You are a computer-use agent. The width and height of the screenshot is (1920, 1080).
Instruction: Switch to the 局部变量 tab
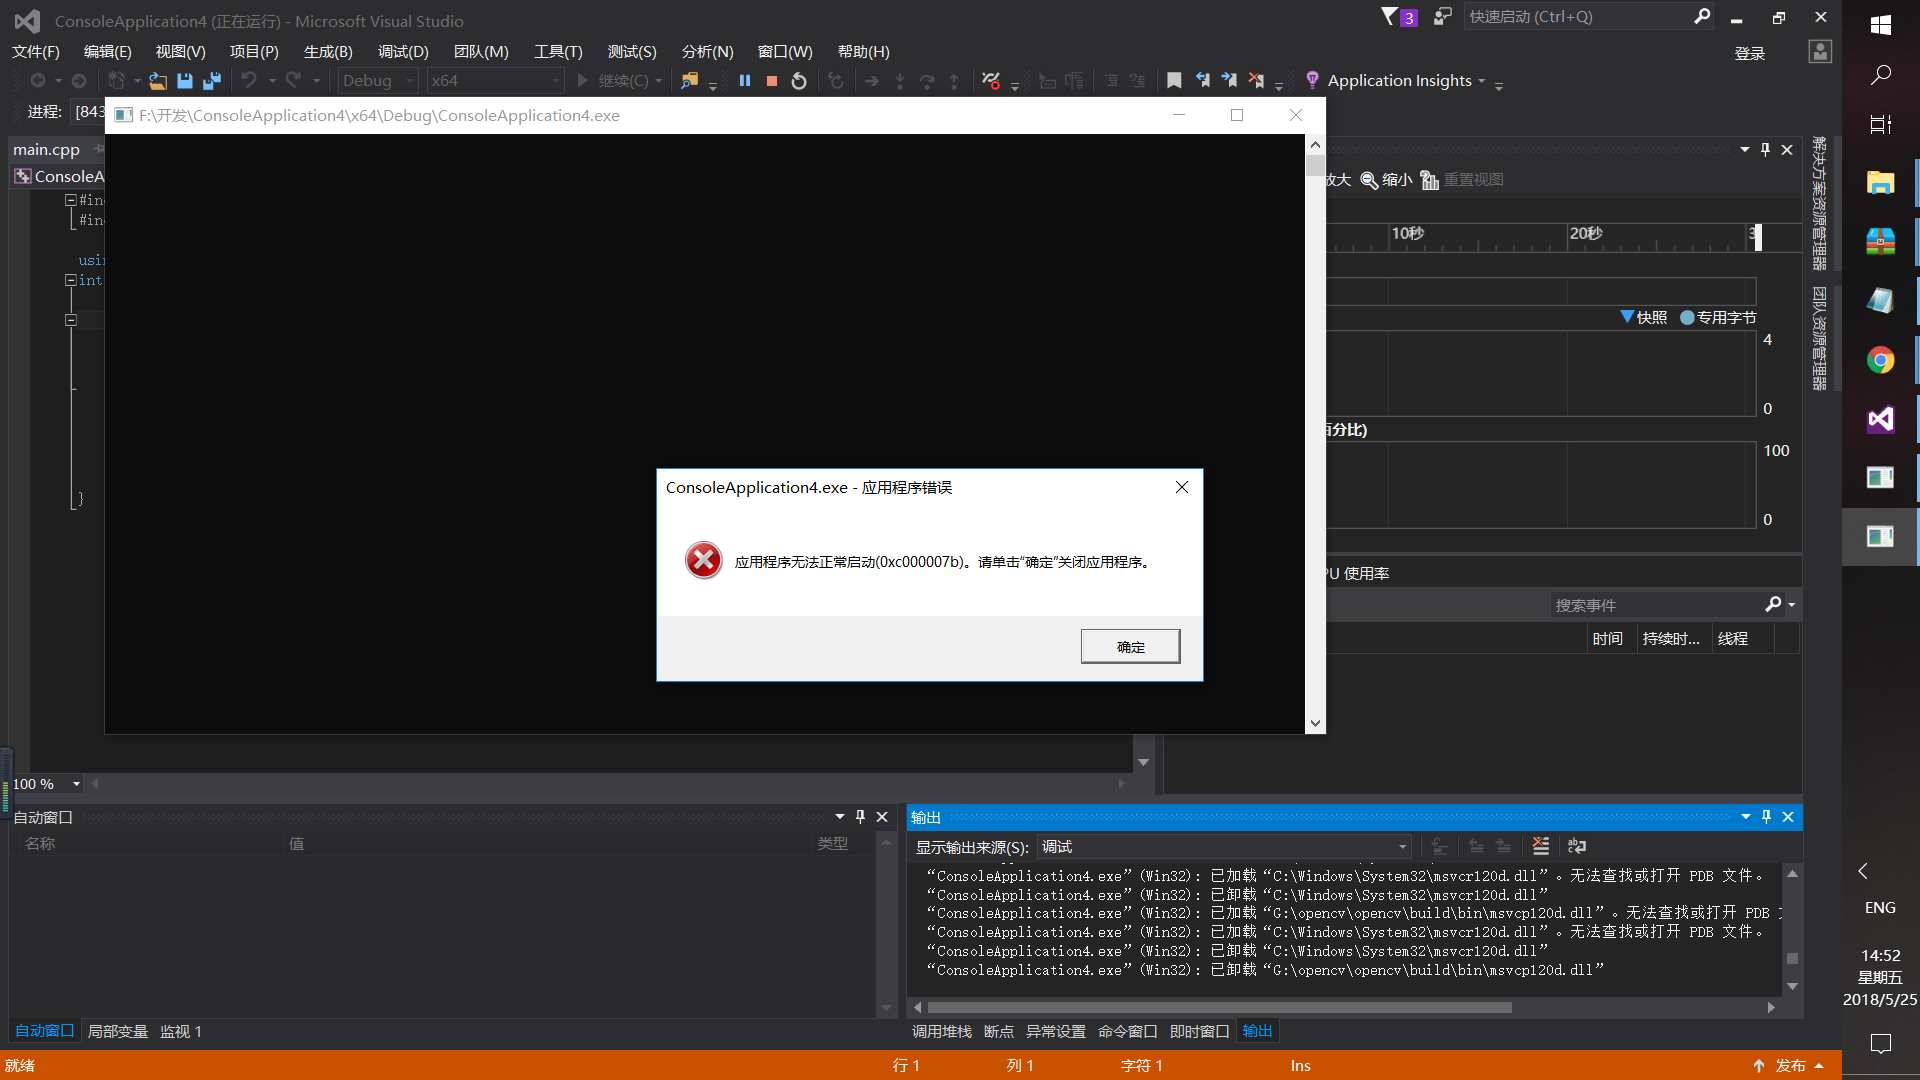coord(117,1031)
